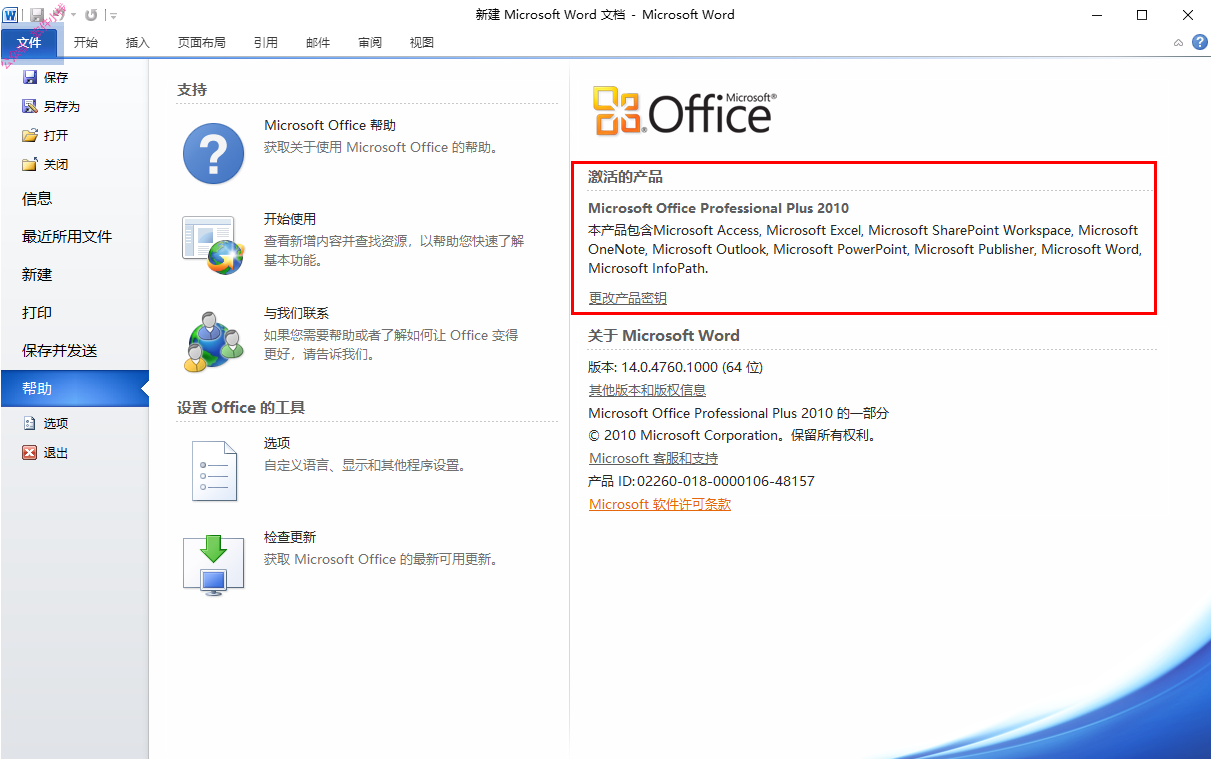Click the 检查更新 download arrow icon
Image resolution: width=1212 pixels, height=760 pixels.
click(x=213, y=564)
